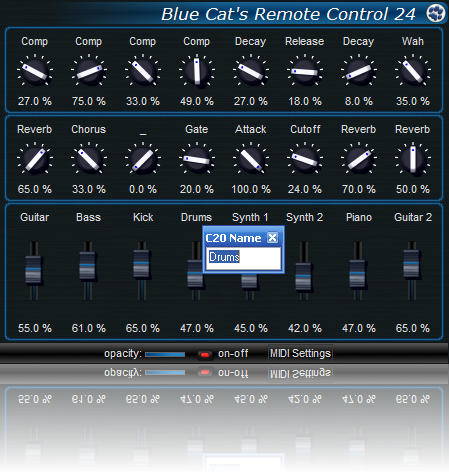Viewport: 449px width, 473px height.
Task: Click the Comp knob set at 27.0 %
Action: (35, 71)
